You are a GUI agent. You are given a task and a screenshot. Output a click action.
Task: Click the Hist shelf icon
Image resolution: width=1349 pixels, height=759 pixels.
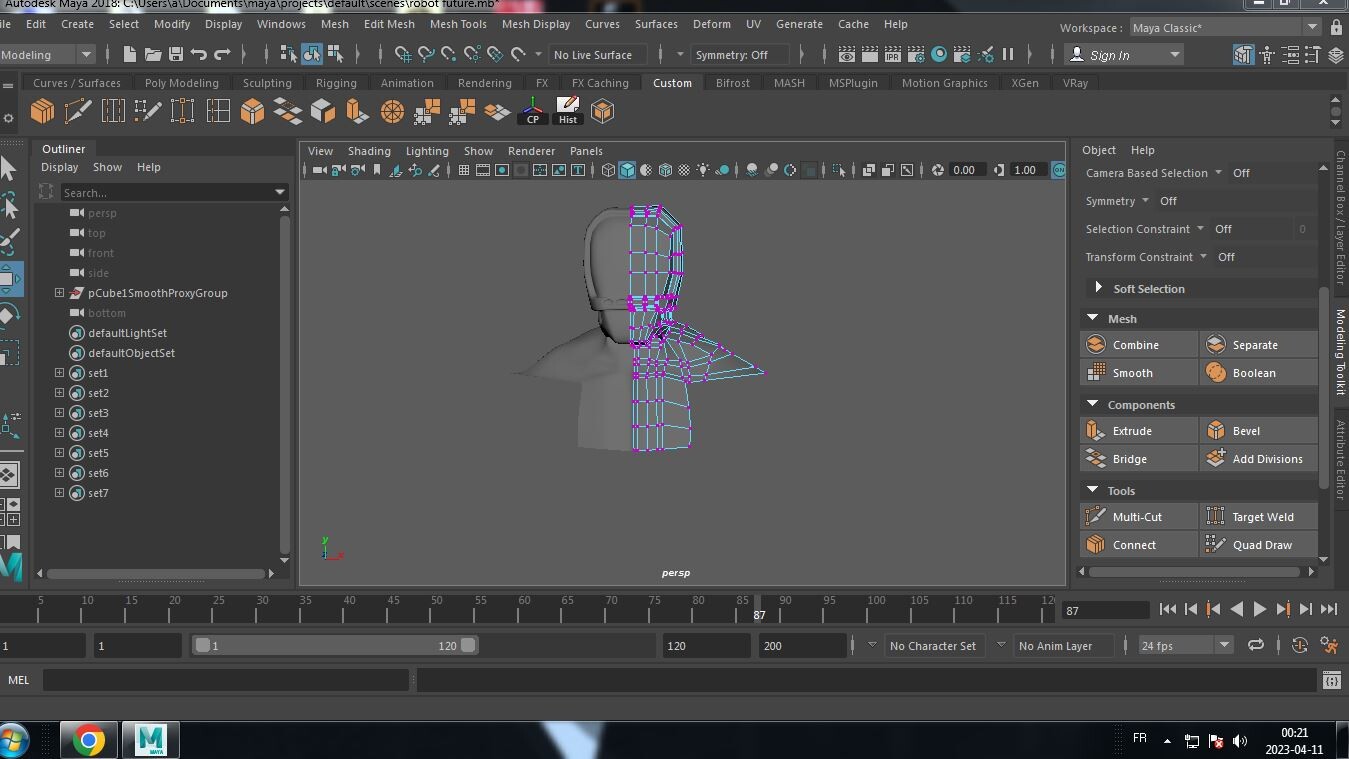567,111
